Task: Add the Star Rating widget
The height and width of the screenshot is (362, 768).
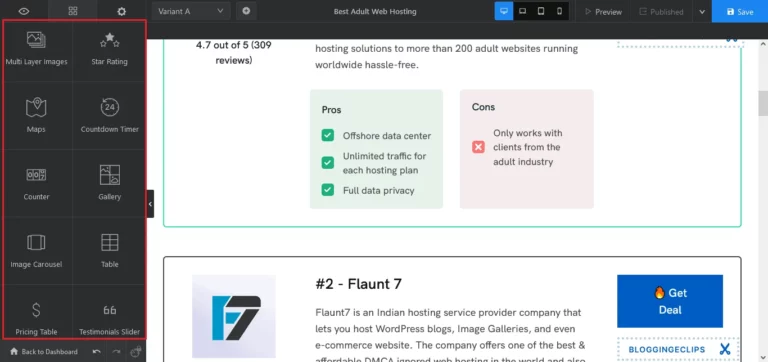Action: 109,48
